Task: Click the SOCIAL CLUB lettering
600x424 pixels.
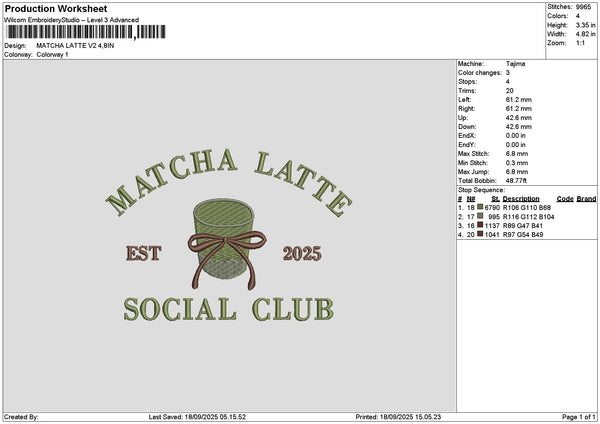Action: [228, 309]
